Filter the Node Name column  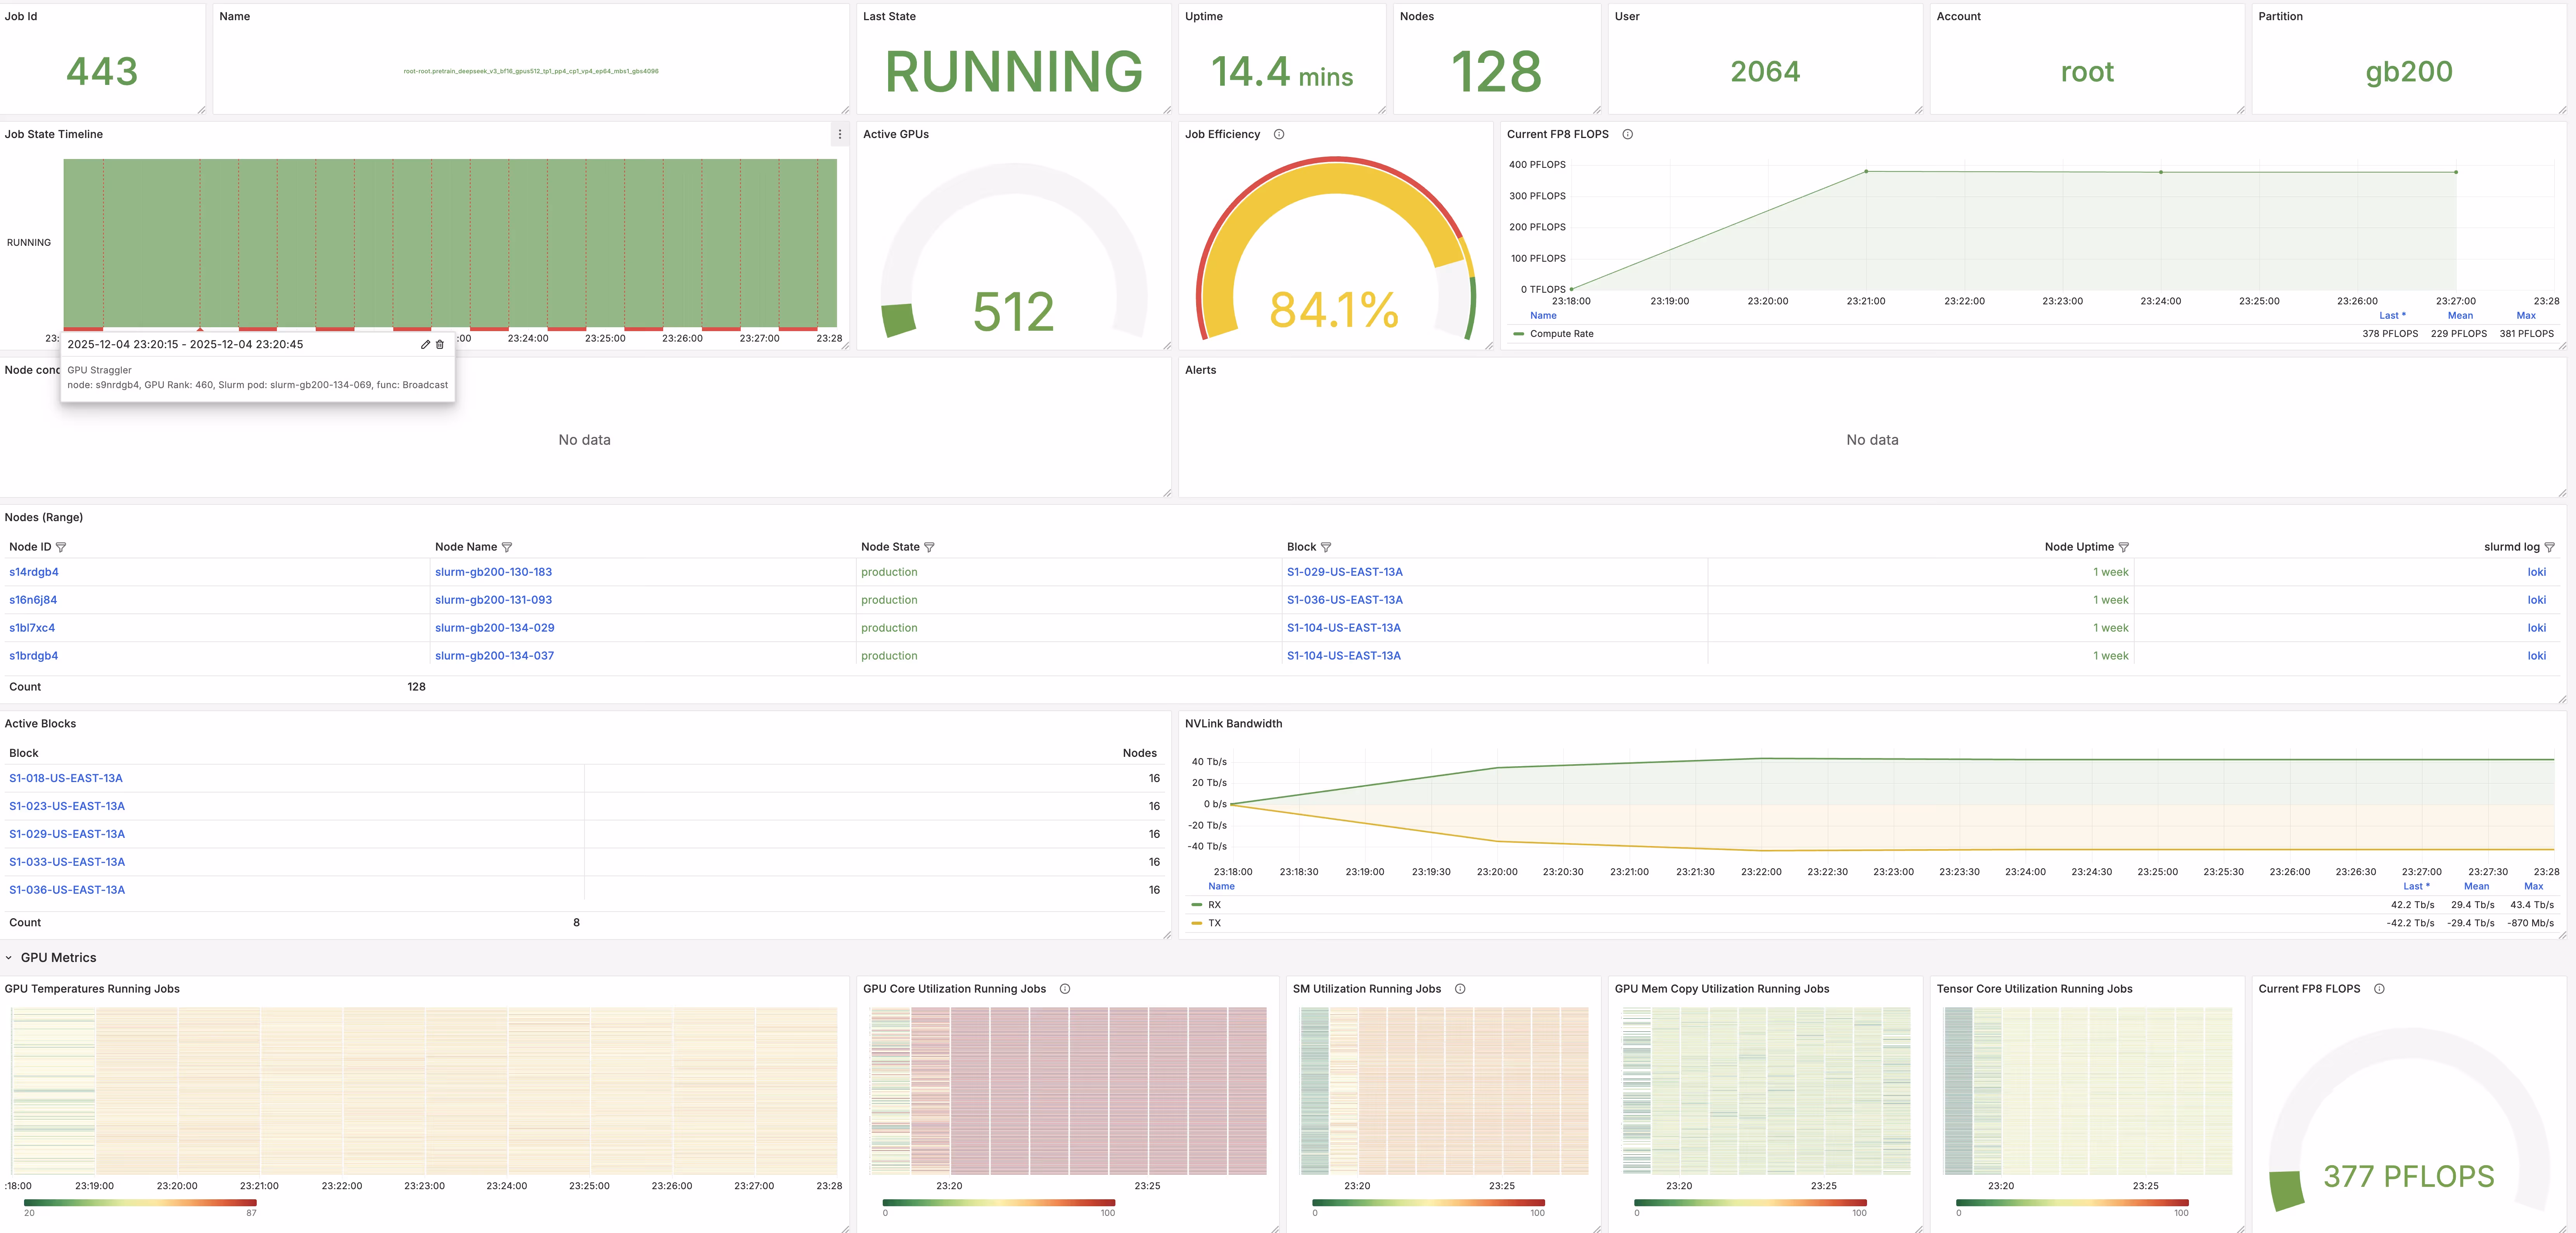507,547
